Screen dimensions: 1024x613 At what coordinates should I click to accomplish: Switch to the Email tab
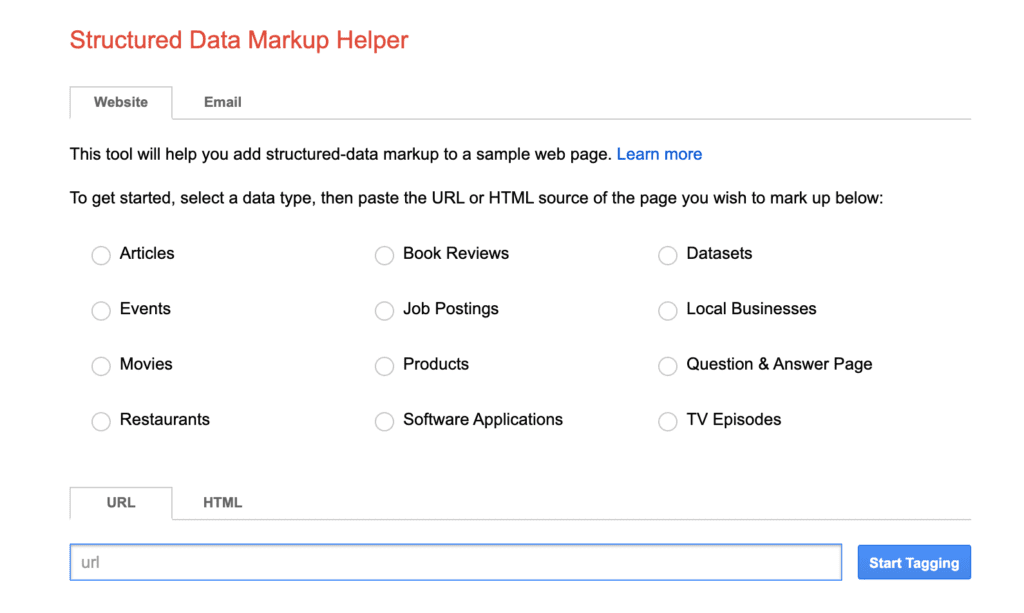223,102
